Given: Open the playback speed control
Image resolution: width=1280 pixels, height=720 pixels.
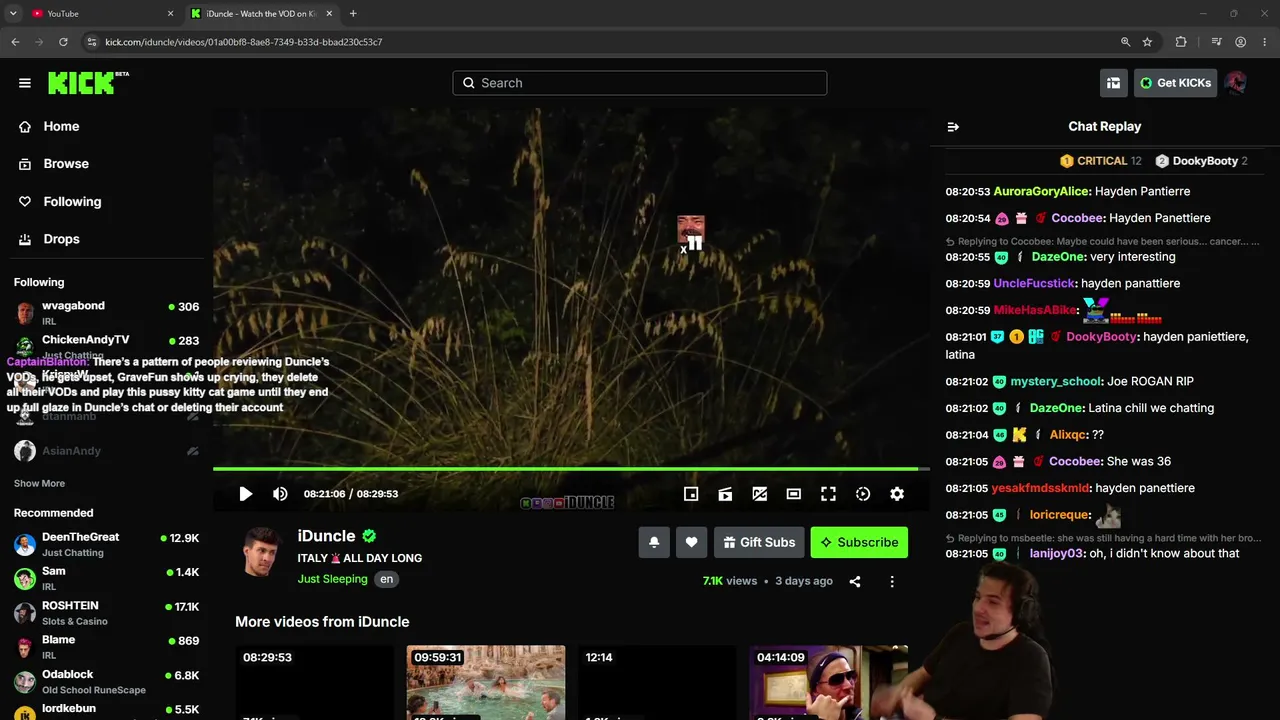Looking at the screenshot, I should (863, 494).
